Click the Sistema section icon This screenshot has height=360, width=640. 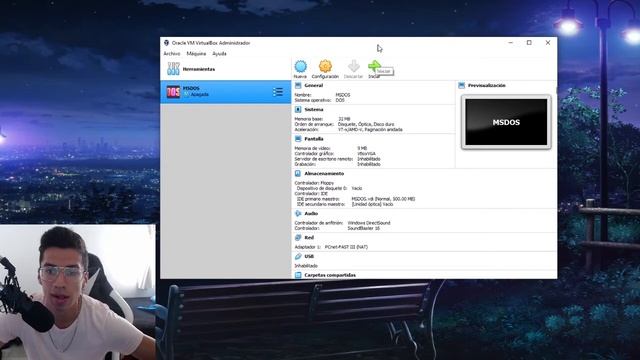click(x=298, y=109)
